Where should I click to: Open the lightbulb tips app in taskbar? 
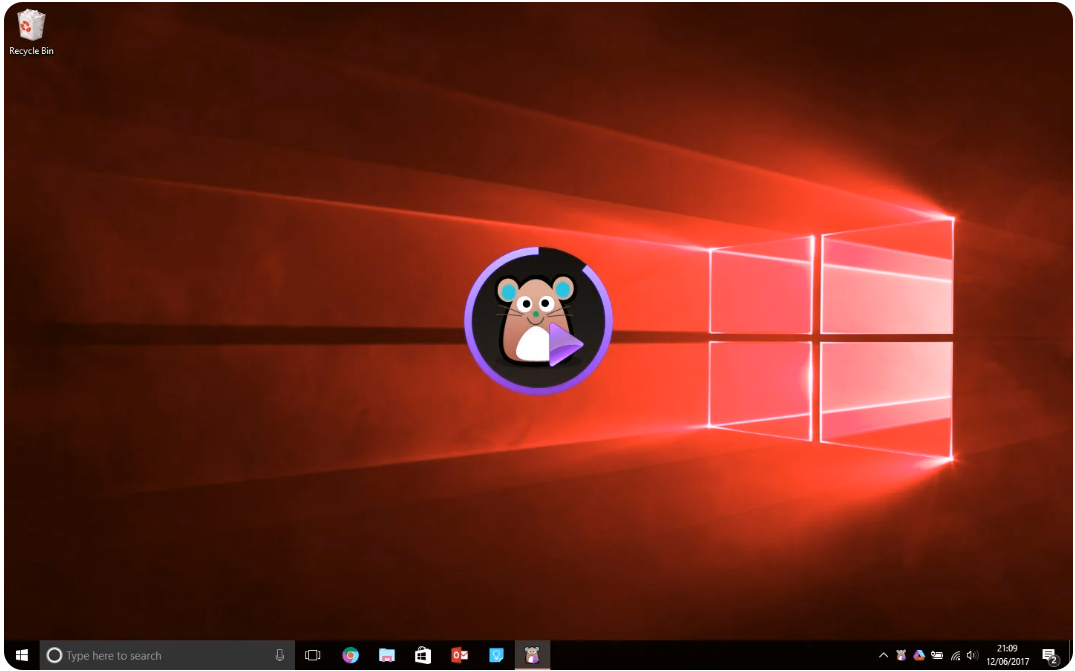coord(496,655)
